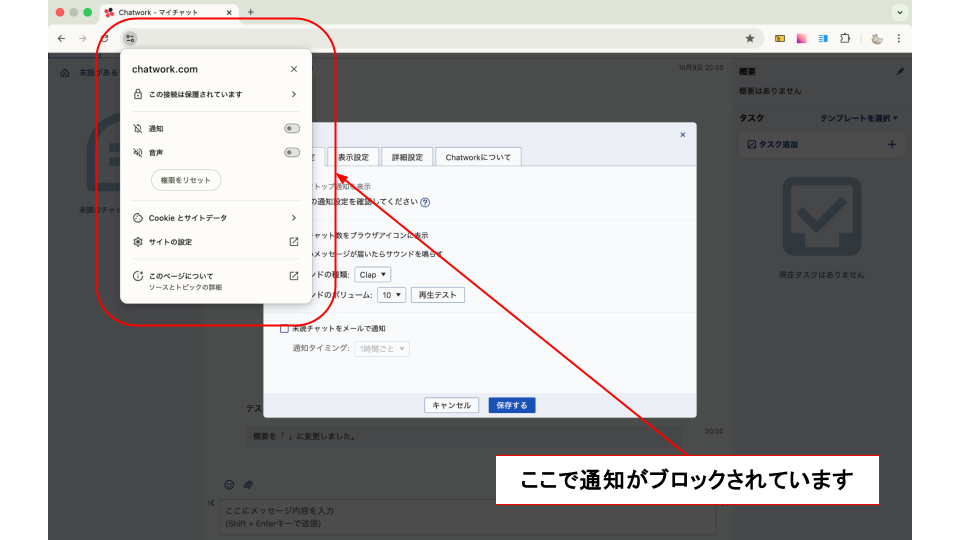
Task: Click the 権限をリセット button
Action: tap(185, 180)
